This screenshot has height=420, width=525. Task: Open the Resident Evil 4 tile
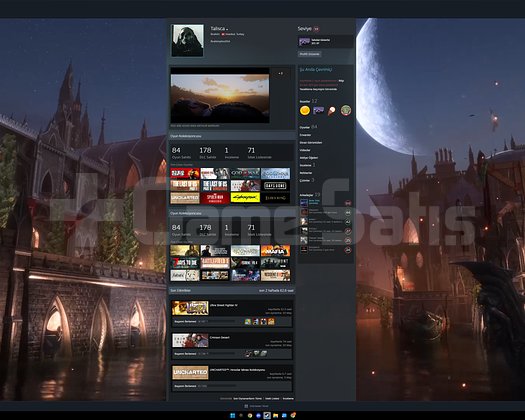[245, 263]
